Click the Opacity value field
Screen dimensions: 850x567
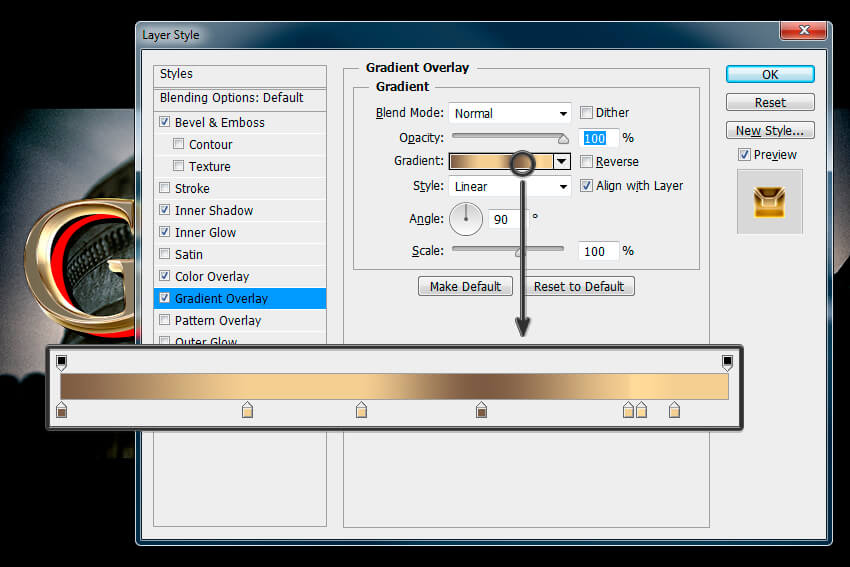pyautogui.click(x=598, y=138)
